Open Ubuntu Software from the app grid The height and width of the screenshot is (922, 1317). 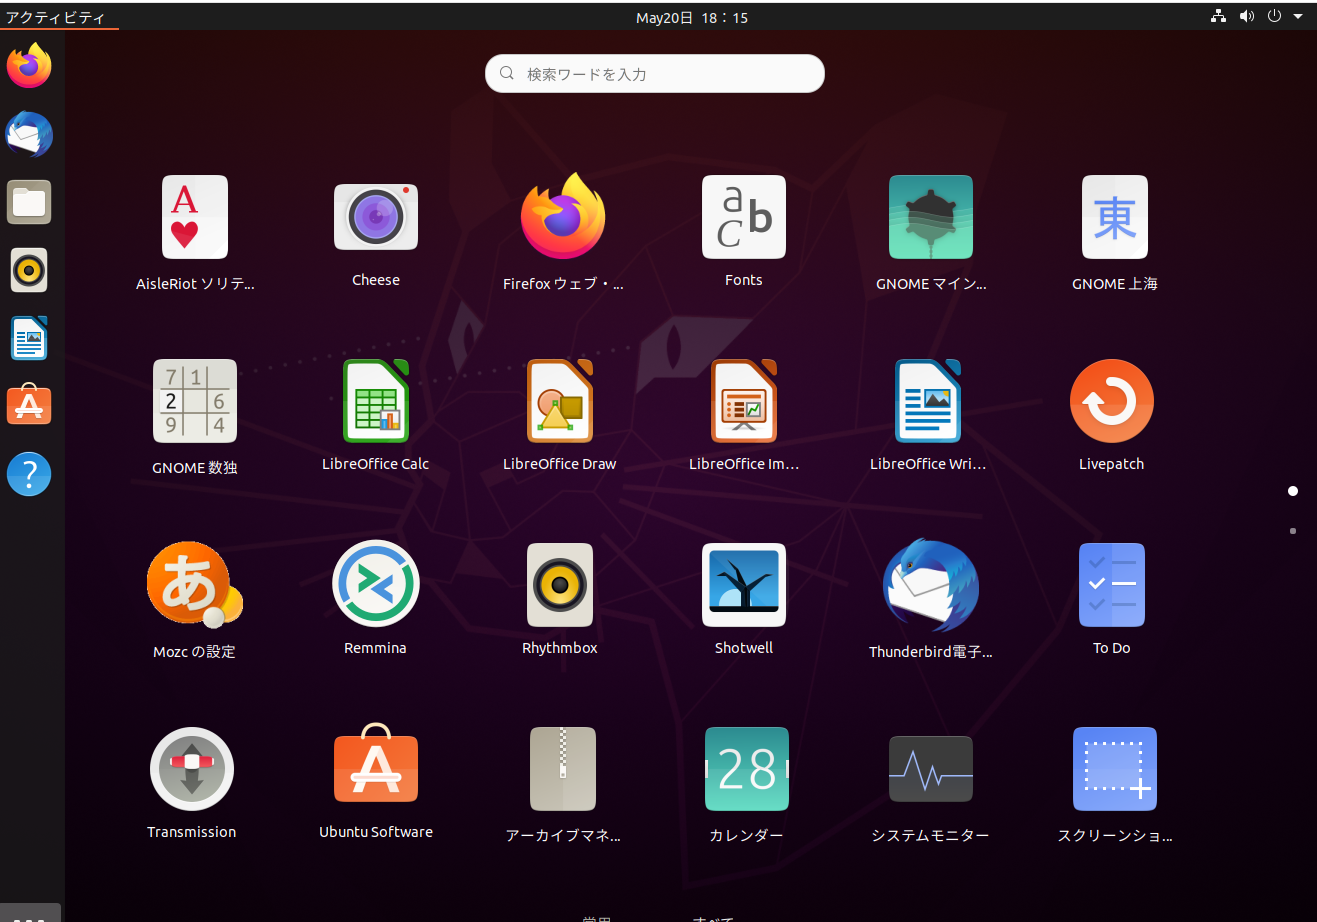click(376, 762)
